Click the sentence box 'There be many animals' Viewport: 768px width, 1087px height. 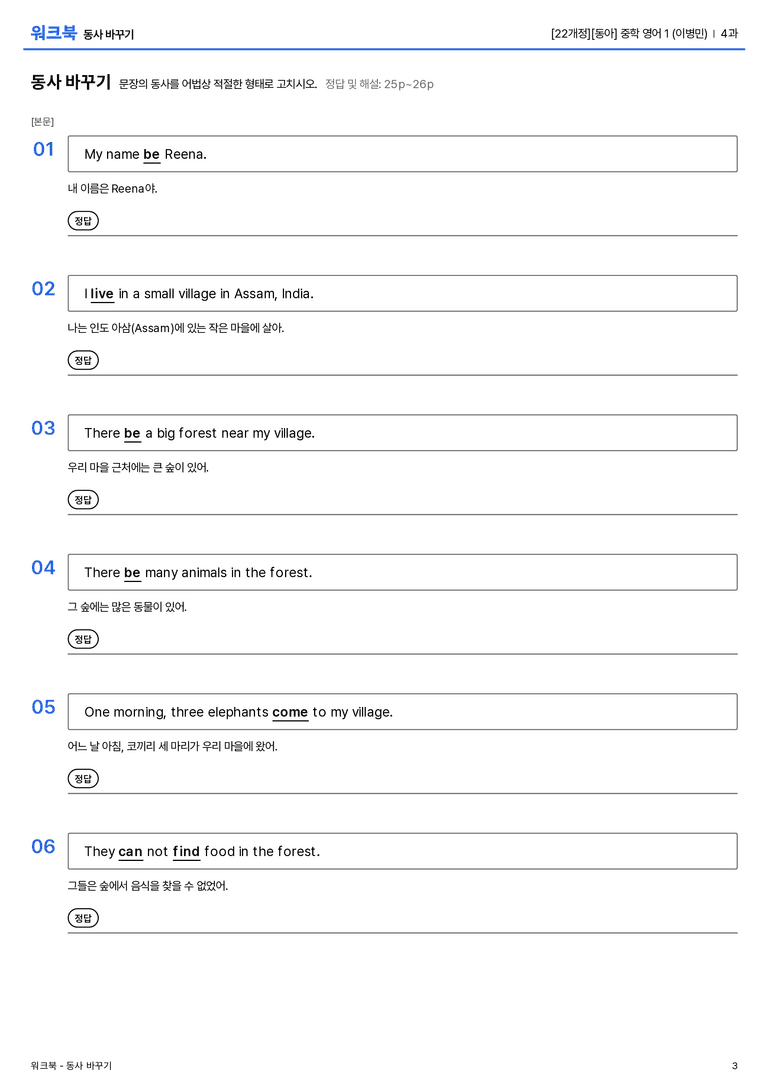403,572
